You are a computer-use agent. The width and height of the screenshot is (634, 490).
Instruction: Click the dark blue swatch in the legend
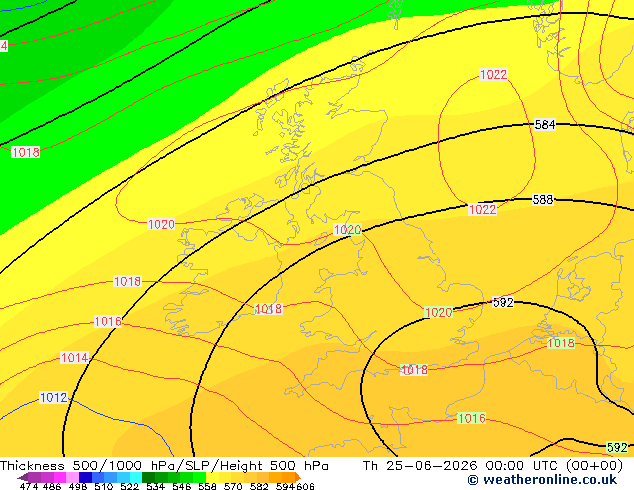point(84,477)
